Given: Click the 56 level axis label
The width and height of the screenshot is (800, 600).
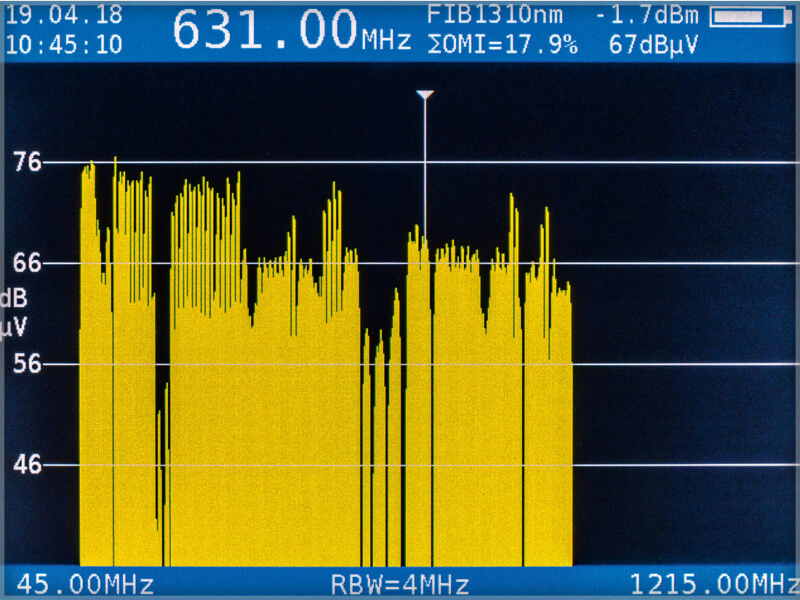Looking at the screenshot, I should 27,364.
